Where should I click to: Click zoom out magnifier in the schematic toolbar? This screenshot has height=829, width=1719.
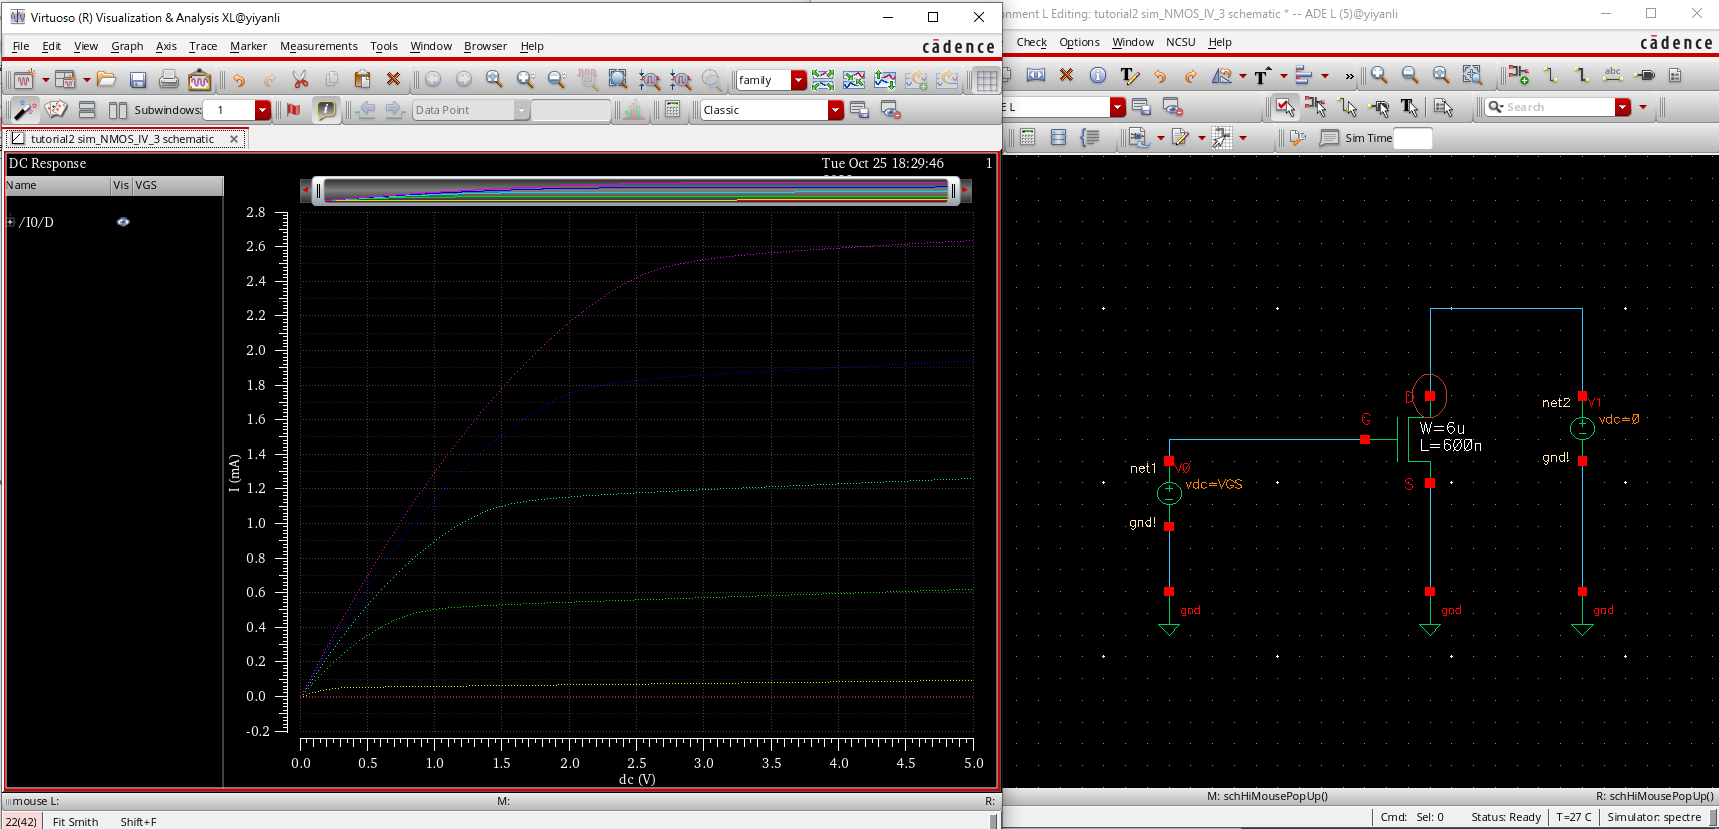(x=1410, y=75)
